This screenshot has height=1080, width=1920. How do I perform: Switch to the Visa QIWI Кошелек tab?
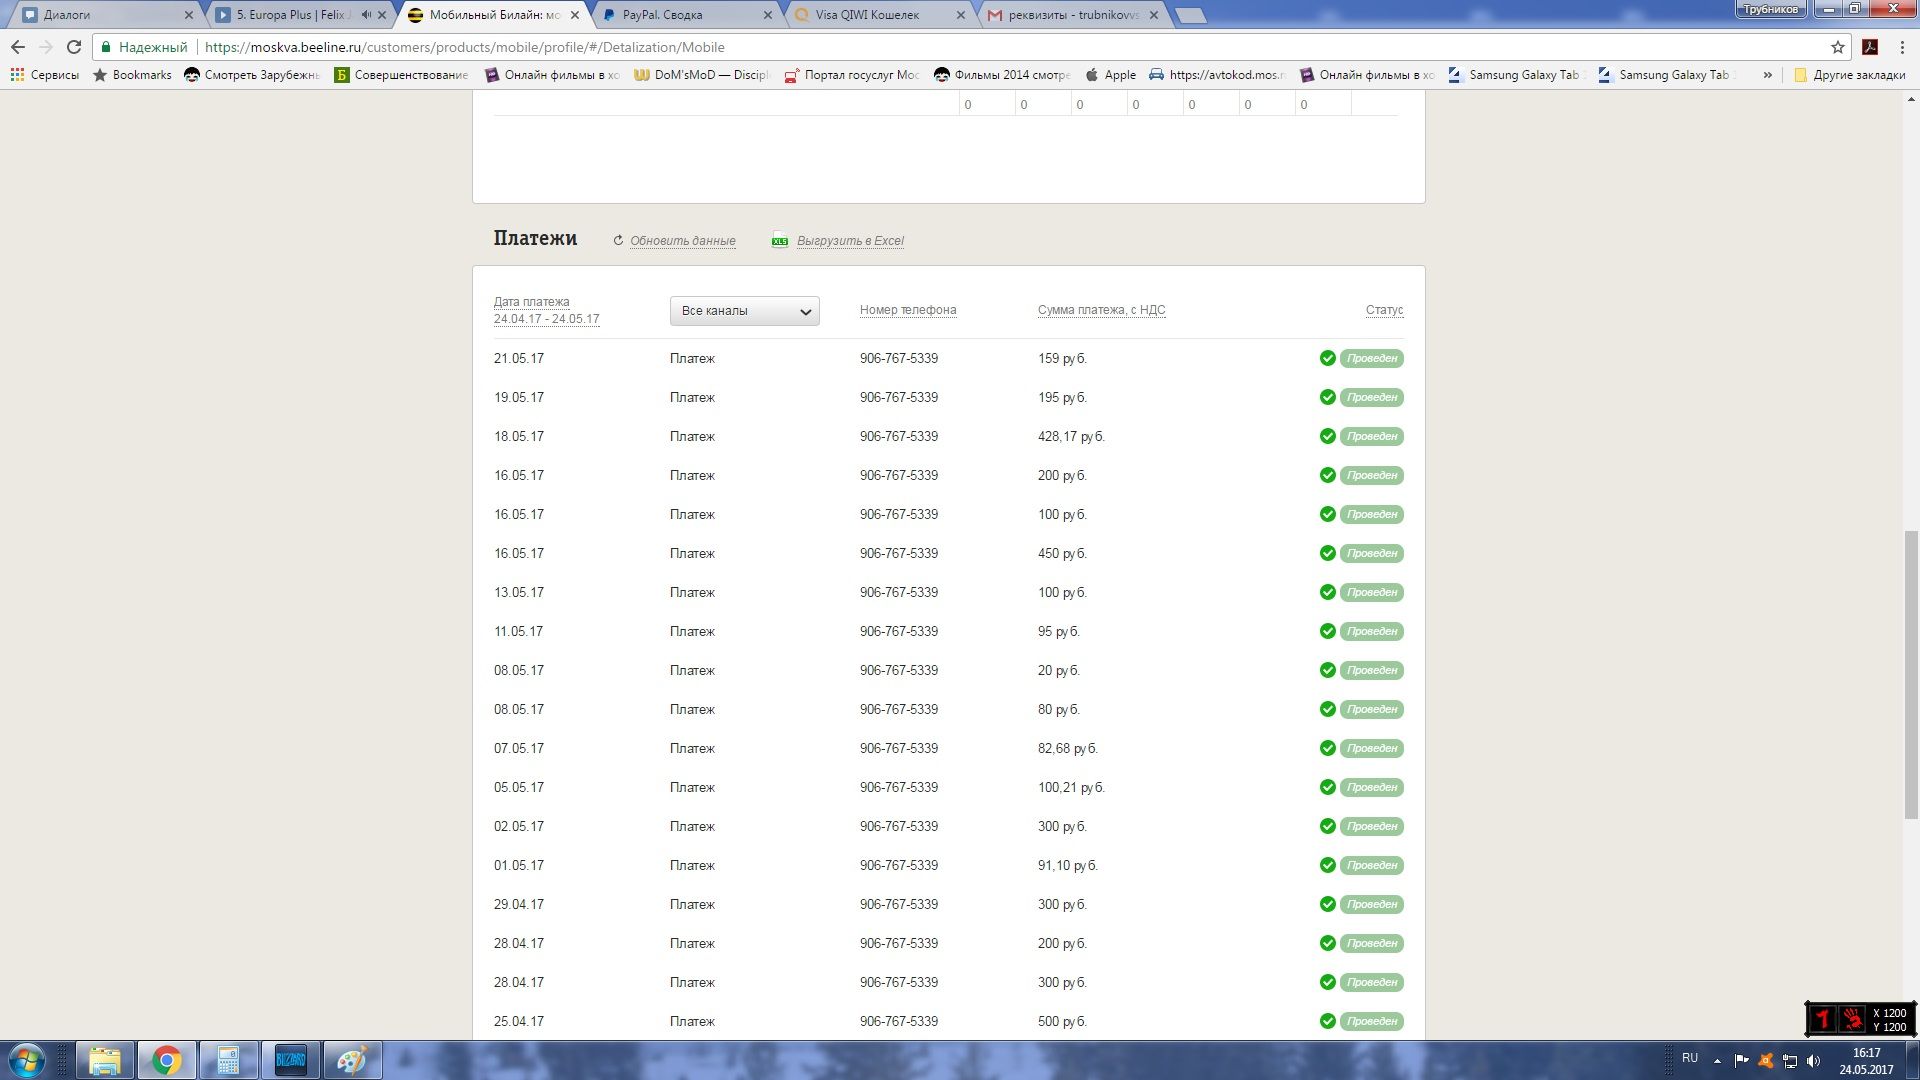point(866,15)
